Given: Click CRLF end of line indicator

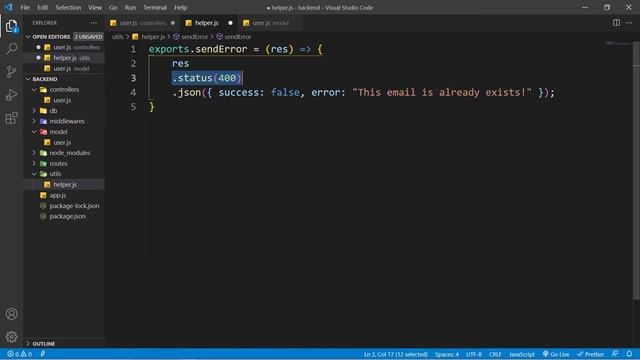Looking at the screenshot, I should [495, 354].
